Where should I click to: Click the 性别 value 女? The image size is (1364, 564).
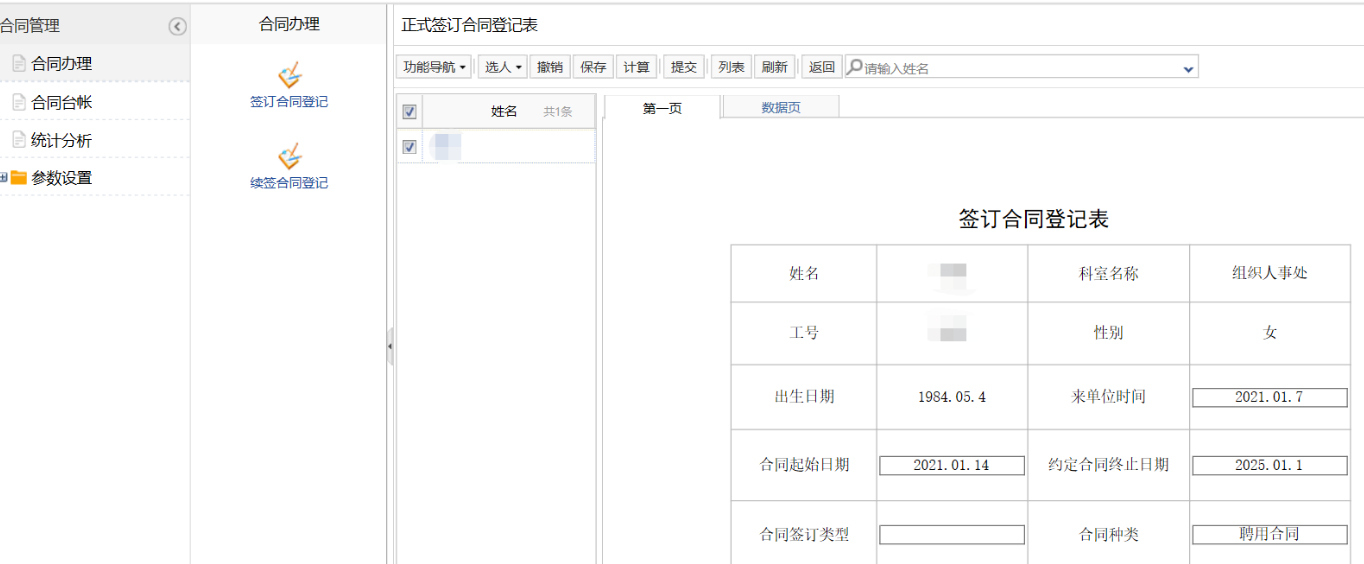point(1270,332)
